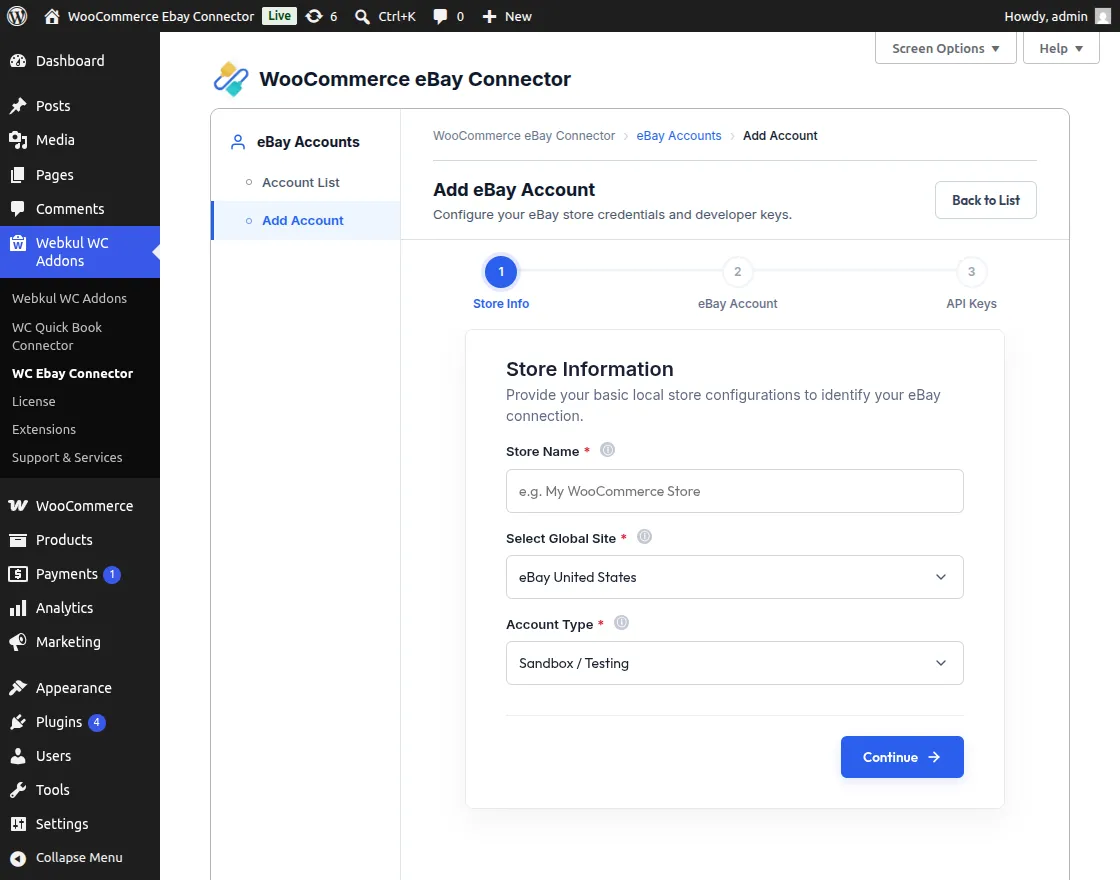Open updates icon showing 6
Image resolution: width=1120 pixels, height=880 pixels.
click(x=314, y=16)
